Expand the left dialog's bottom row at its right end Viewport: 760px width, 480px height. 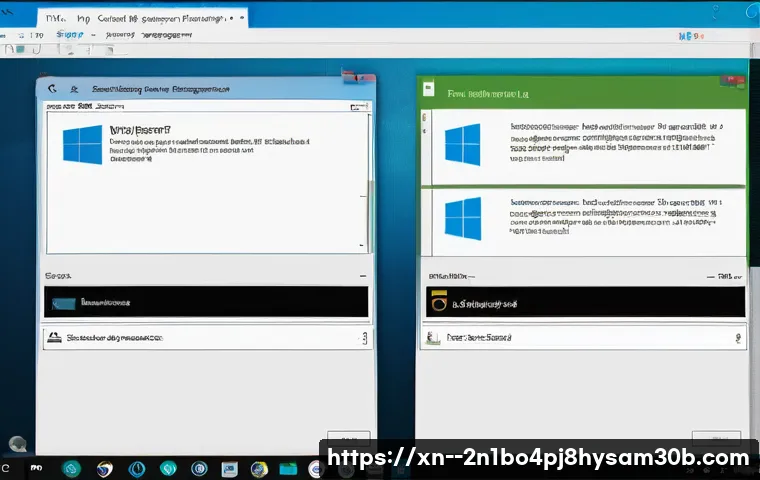[363, 339]
